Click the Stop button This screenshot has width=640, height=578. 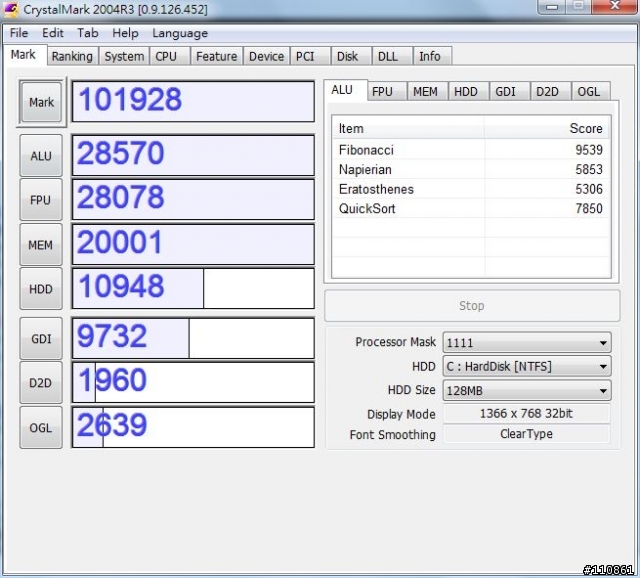point(472,306)
